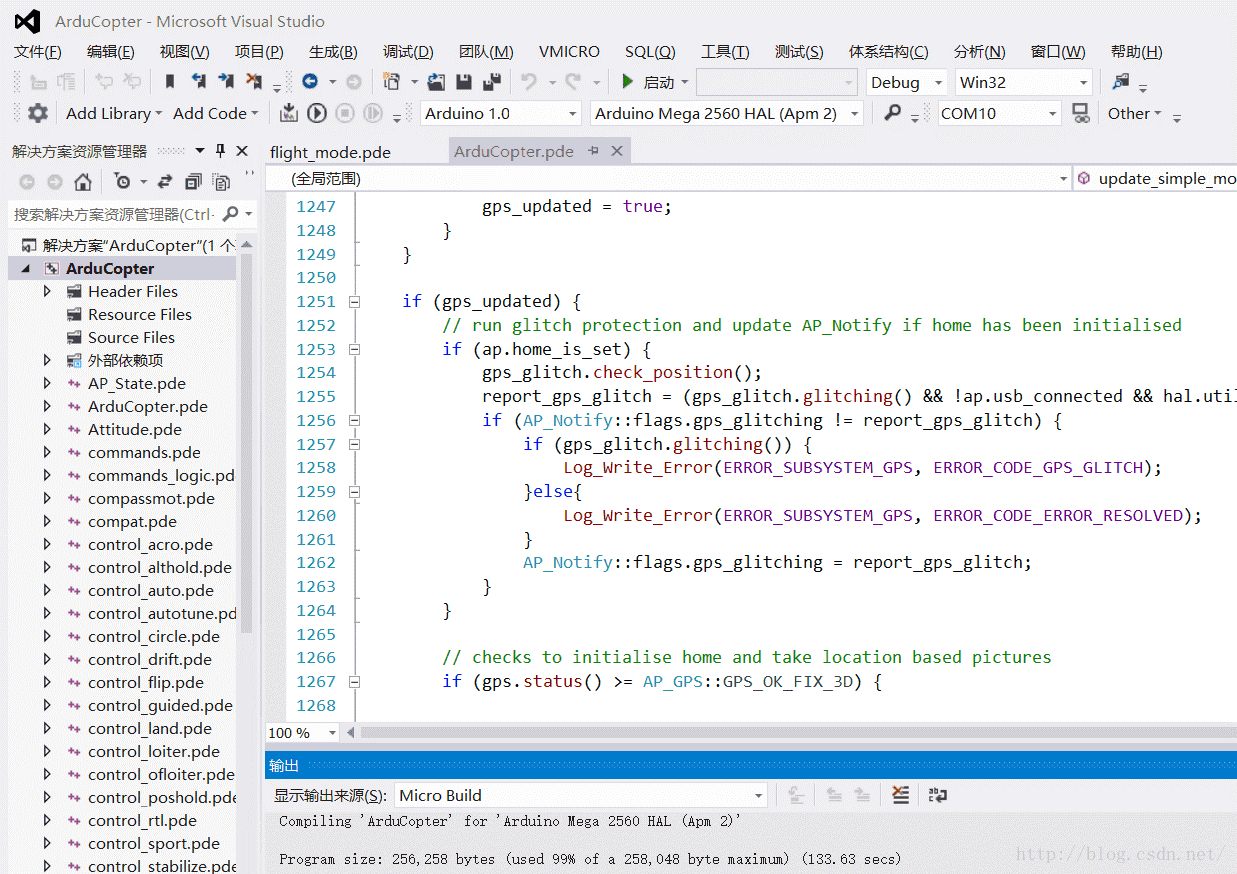
Task: Toggle bookmark icon in the toolbar
Action: [170, 82]
